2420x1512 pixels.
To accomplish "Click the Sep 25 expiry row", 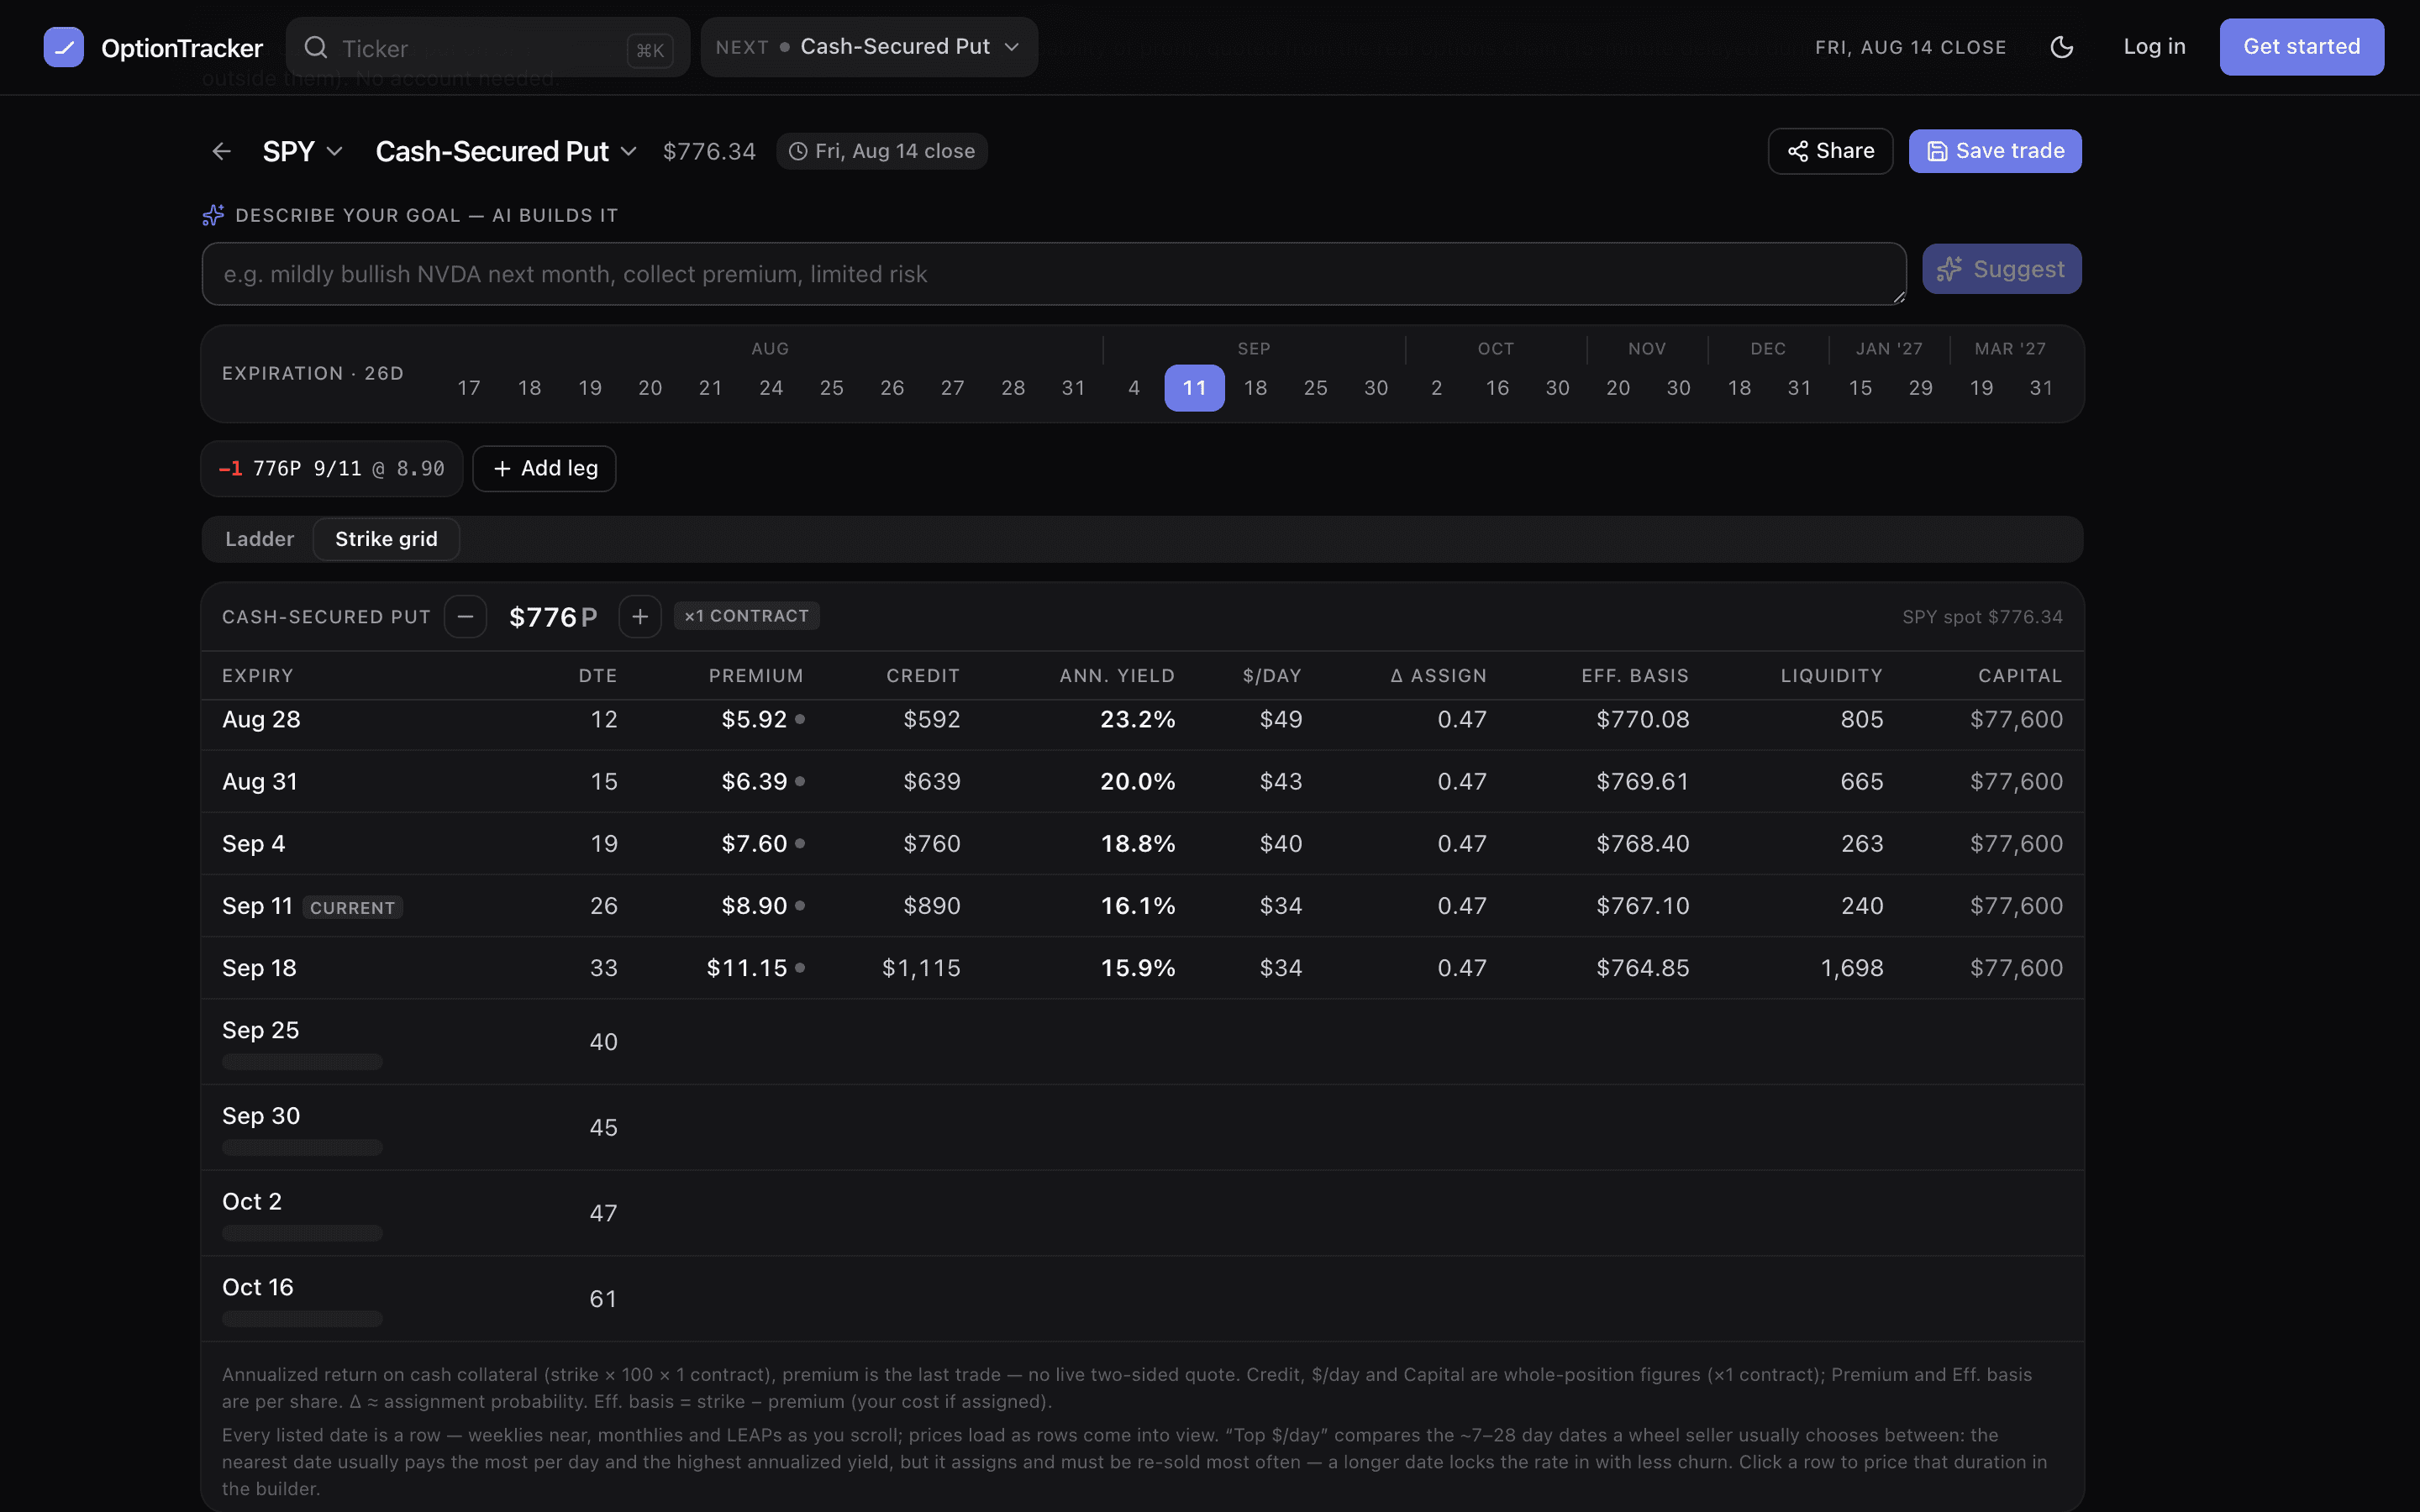I will [1142, 1041].
